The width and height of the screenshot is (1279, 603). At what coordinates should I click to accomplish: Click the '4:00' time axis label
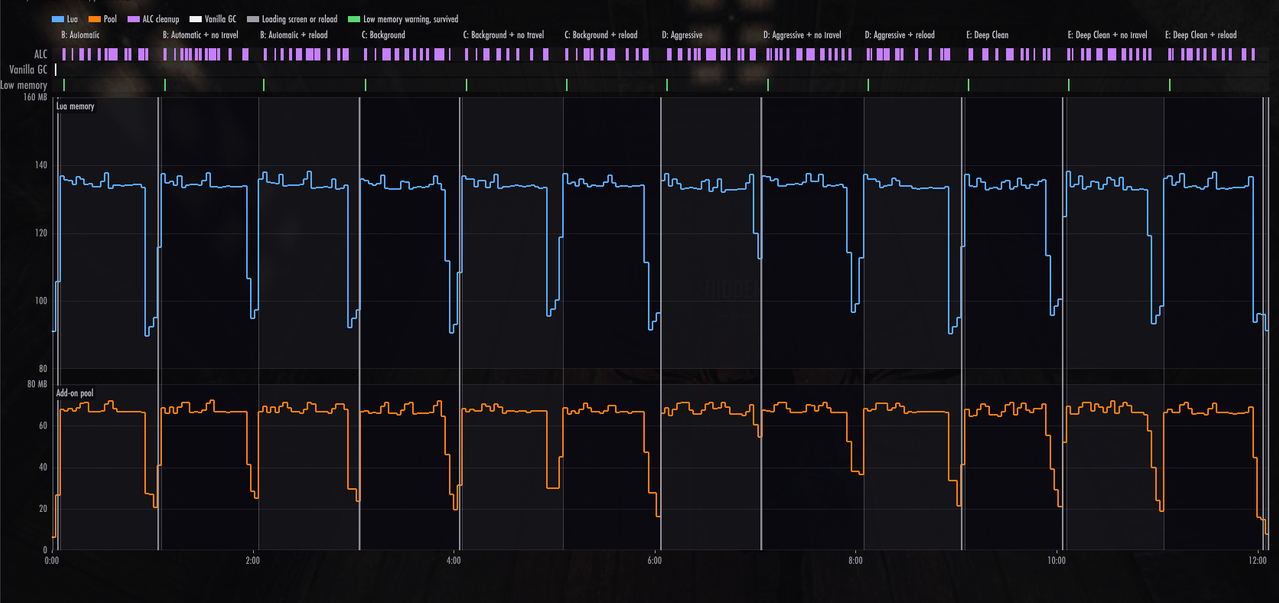[x=453, y=561]
